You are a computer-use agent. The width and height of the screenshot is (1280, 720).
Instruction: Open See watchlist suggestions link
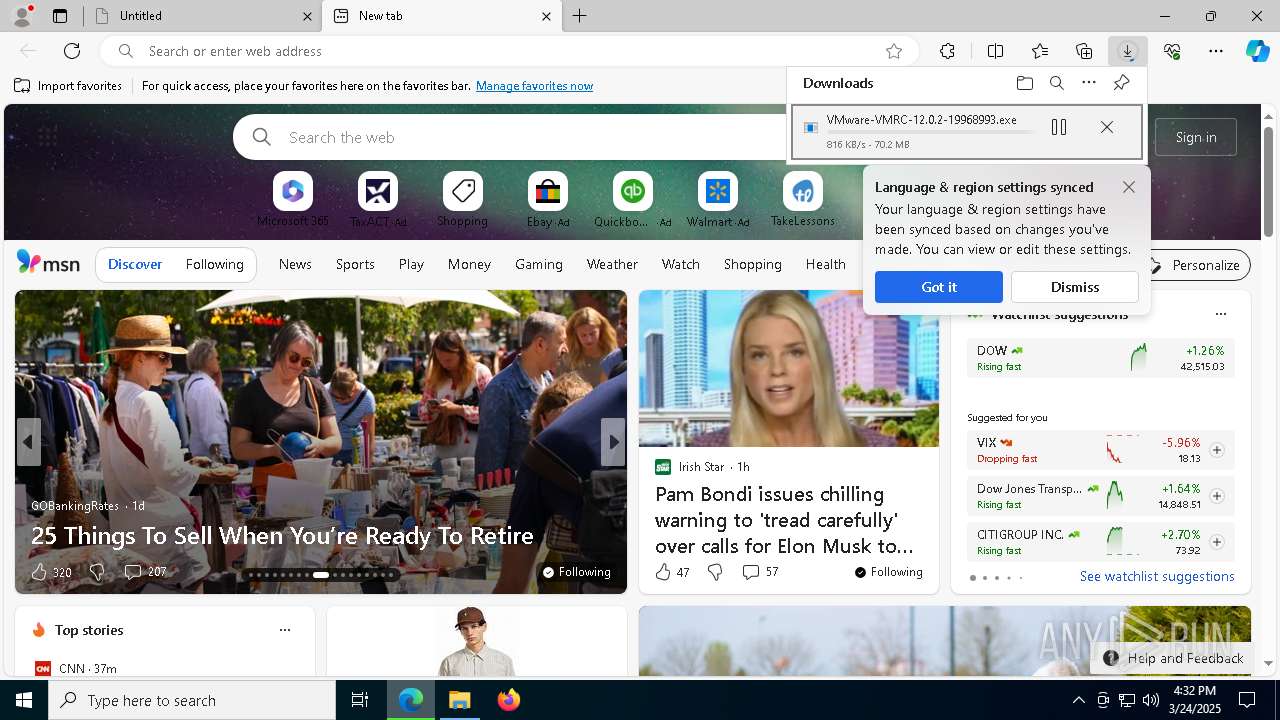coord(1157,576)
